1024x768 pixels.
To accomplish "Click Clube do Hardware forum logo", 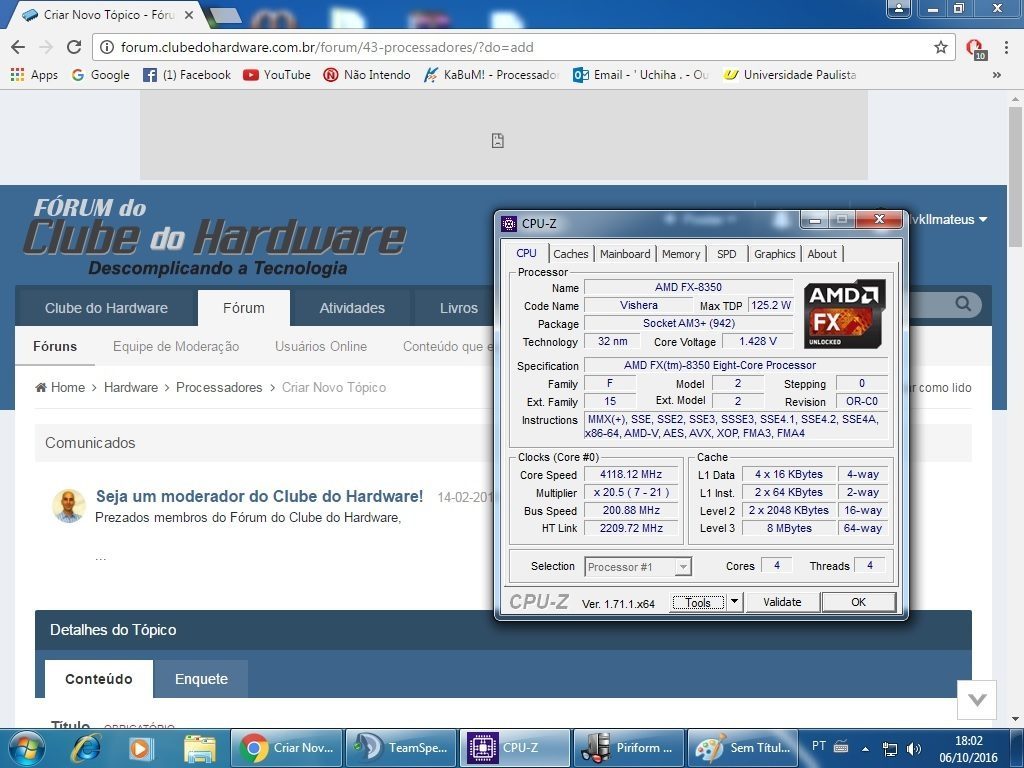I will (x=216, y=236).
